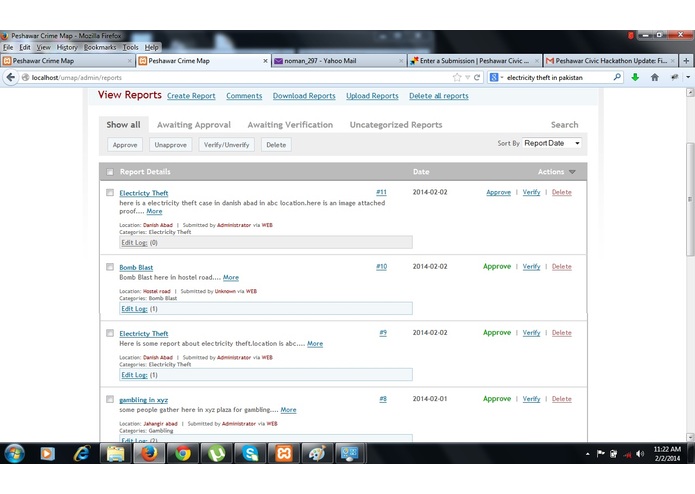Check the box for Electricty Theft report #9
The height and width of the screenshot is (494, 695).
click(110, 333)
